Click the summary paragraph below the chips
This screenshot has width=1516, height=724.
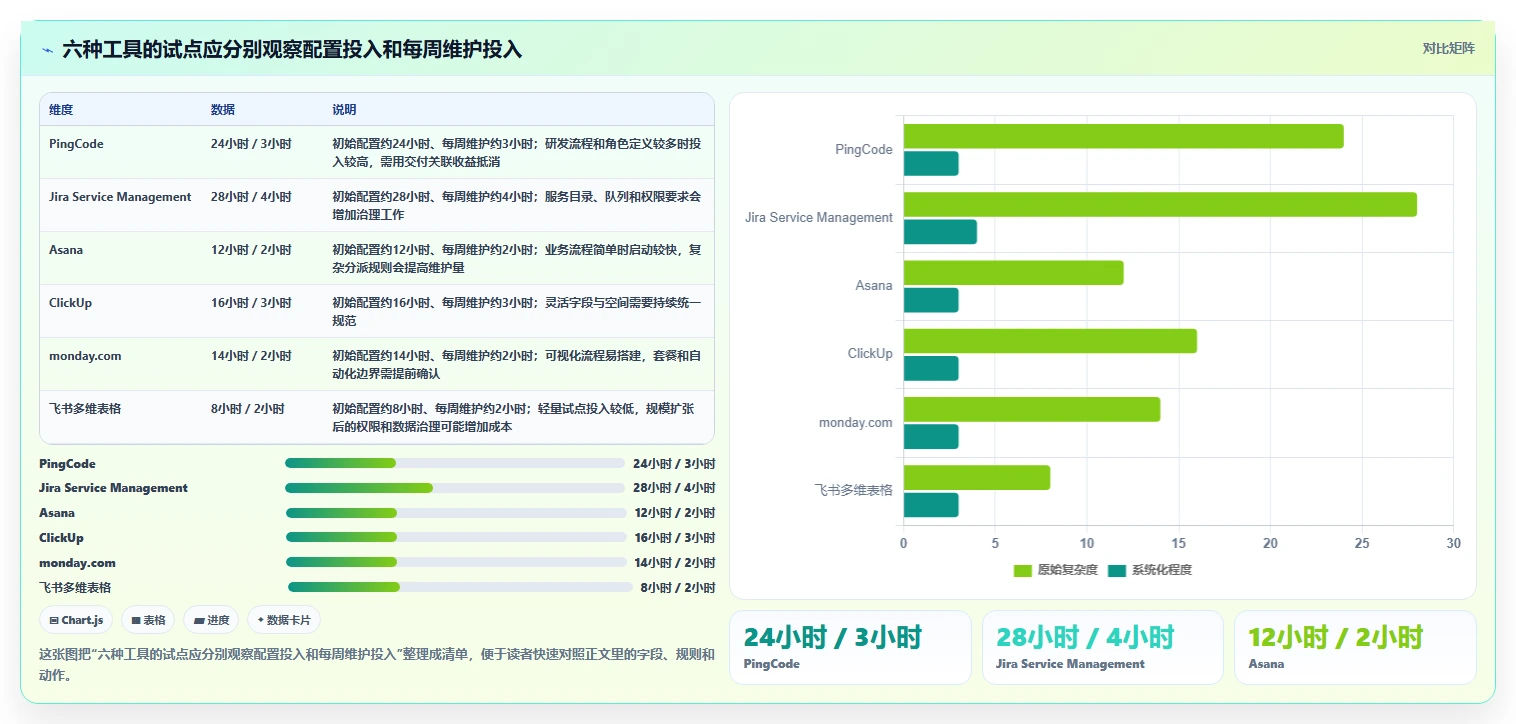[x=377, y=665]
